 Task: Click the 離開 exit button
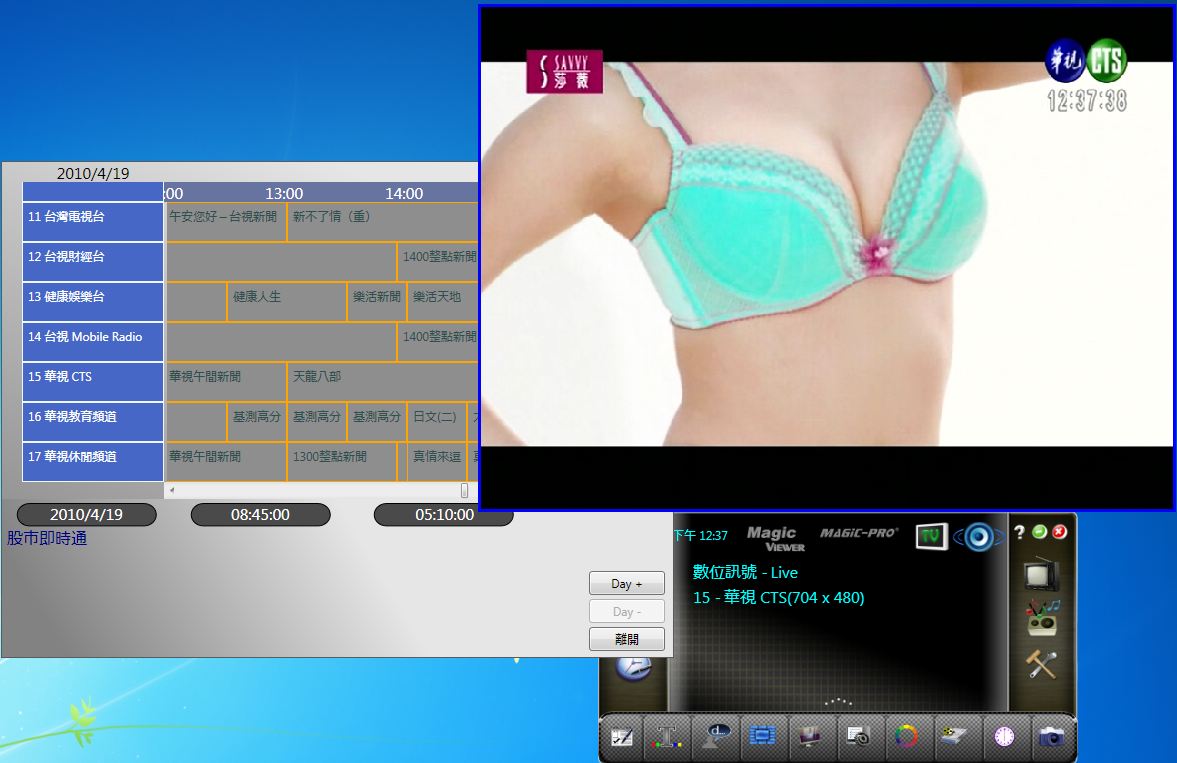[627, 639]
